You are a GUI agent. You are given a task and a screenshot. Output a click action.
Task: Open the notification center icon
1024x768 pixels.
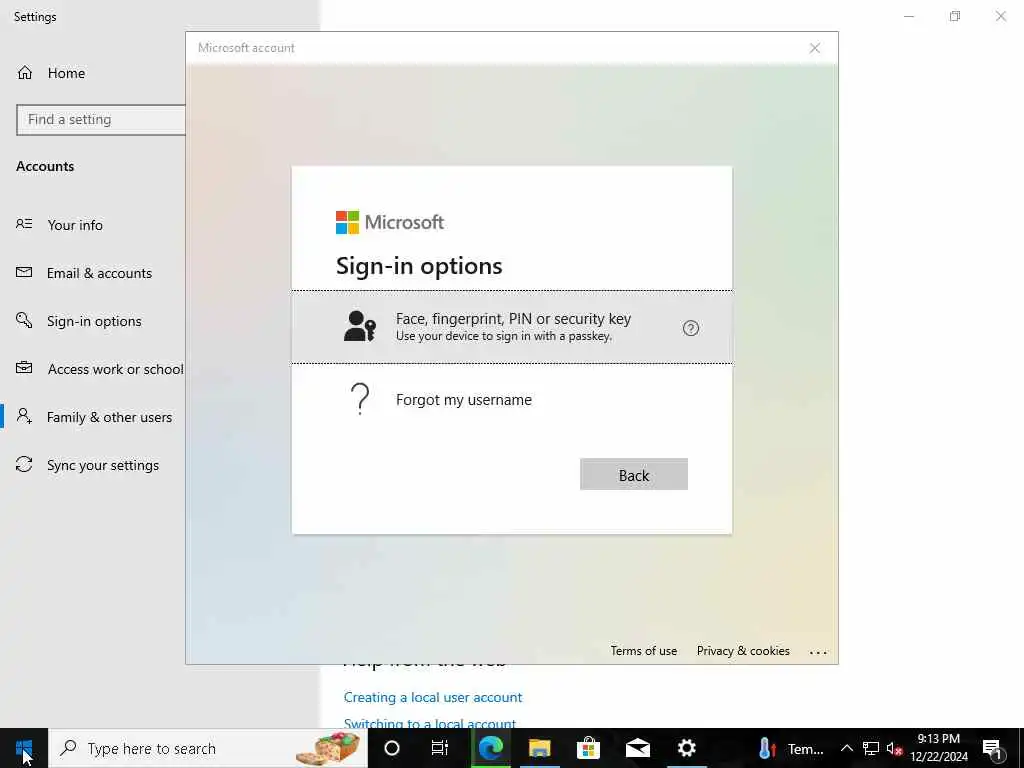[993, 748]
